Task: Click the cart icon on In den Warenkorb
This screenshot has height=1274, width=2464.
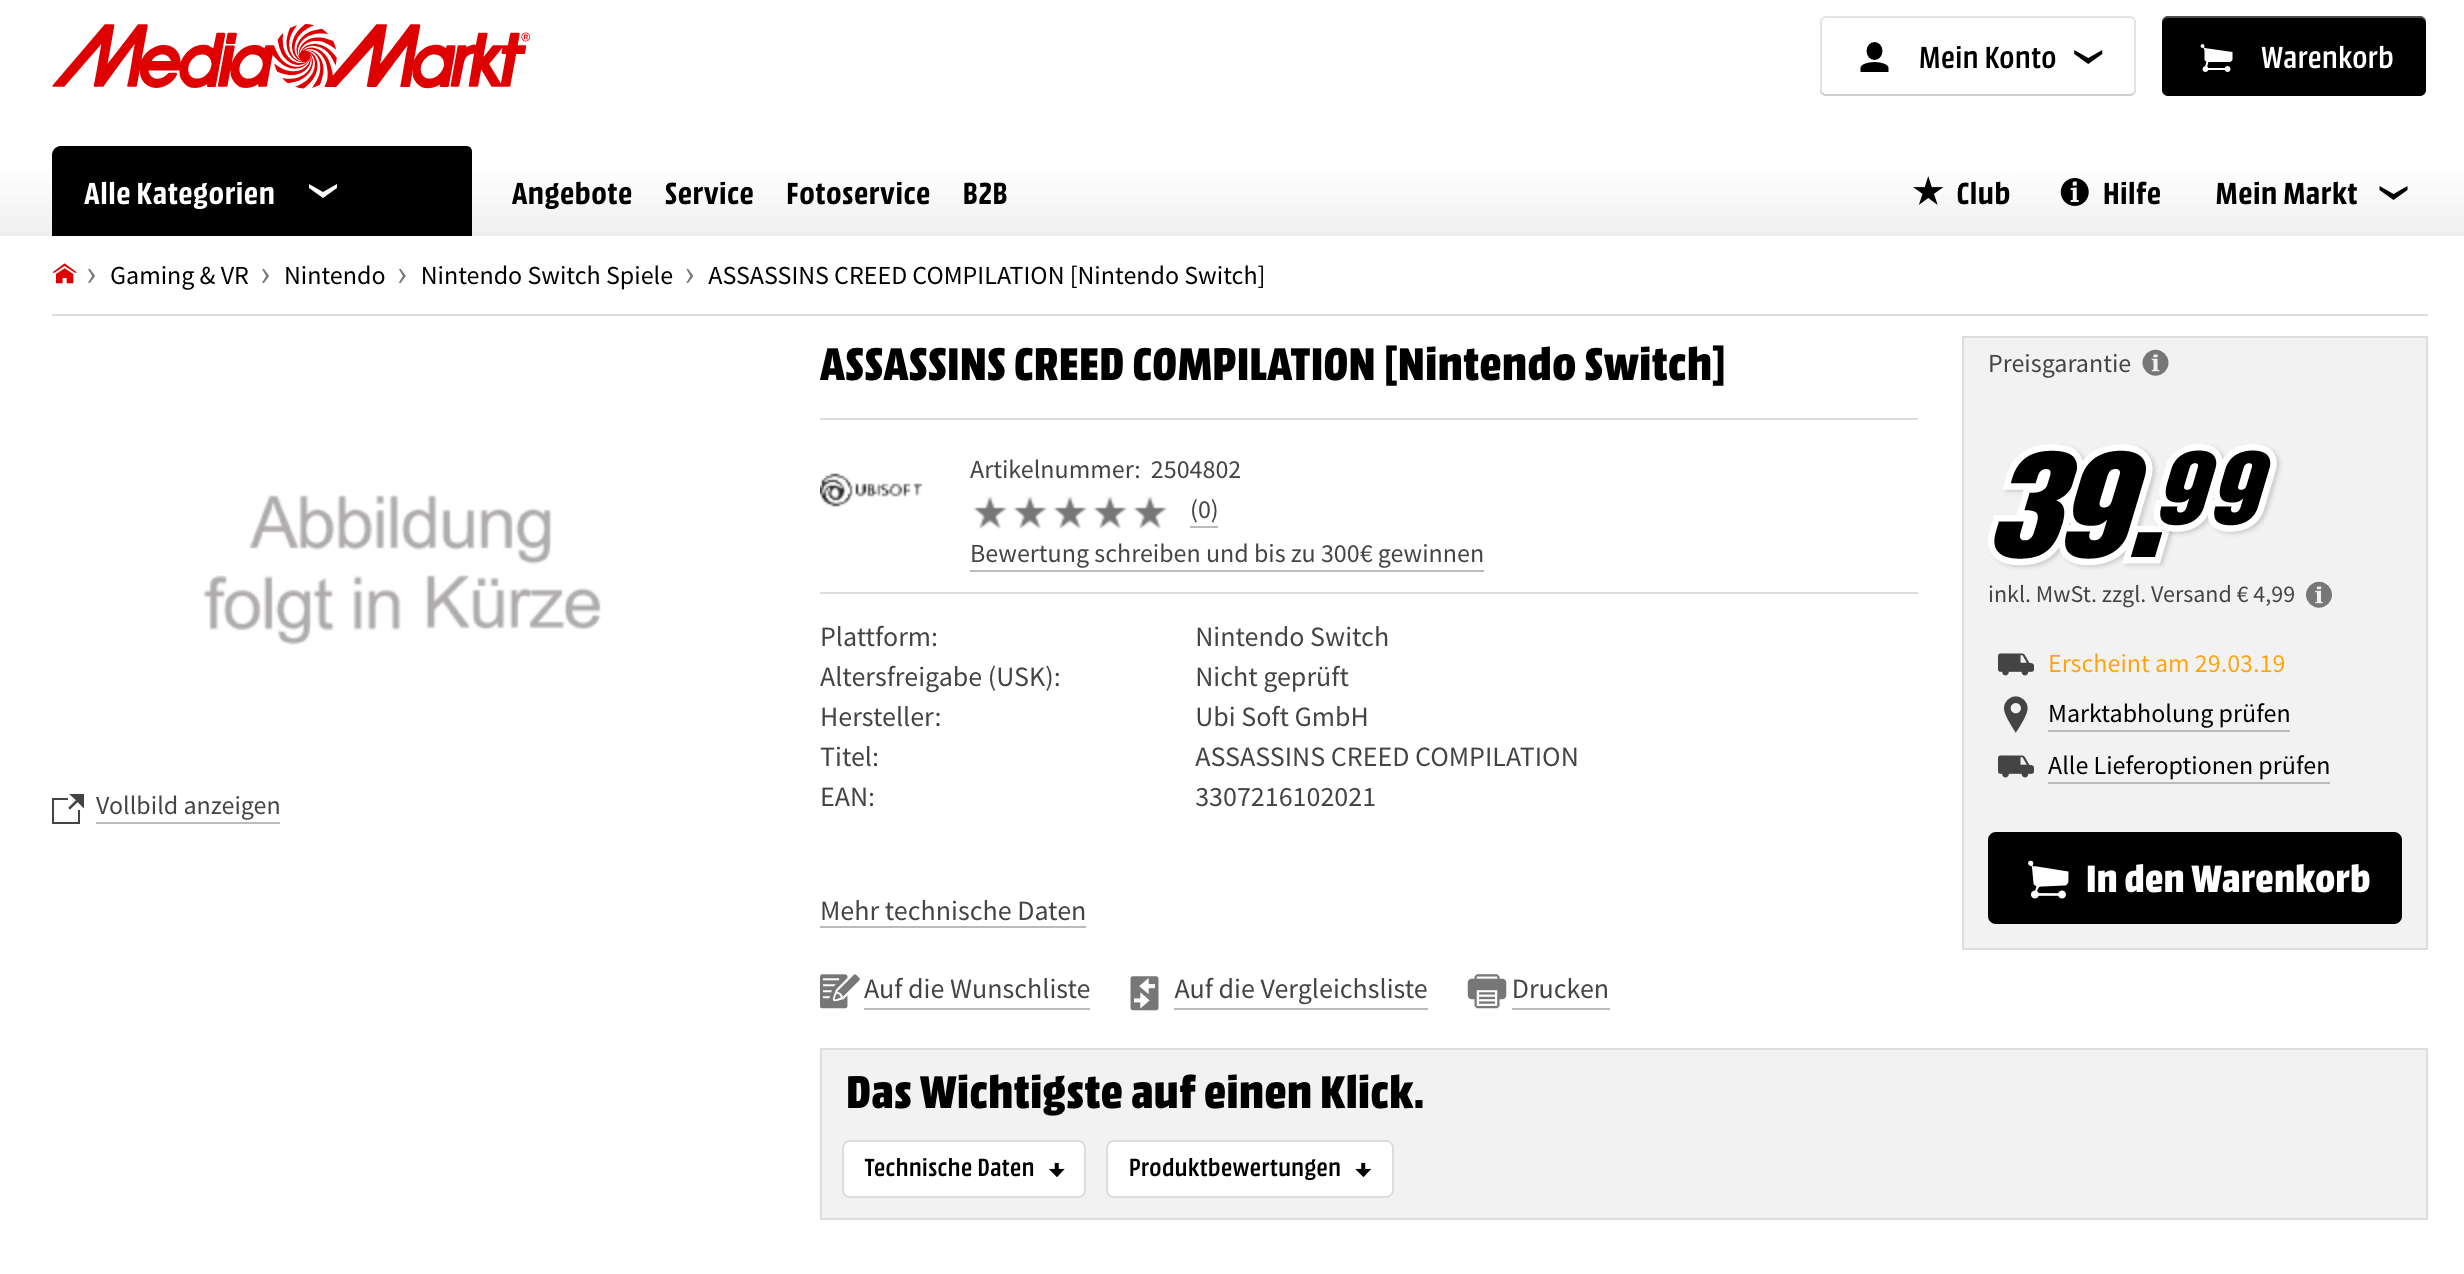Action: tap(2048, 879)
